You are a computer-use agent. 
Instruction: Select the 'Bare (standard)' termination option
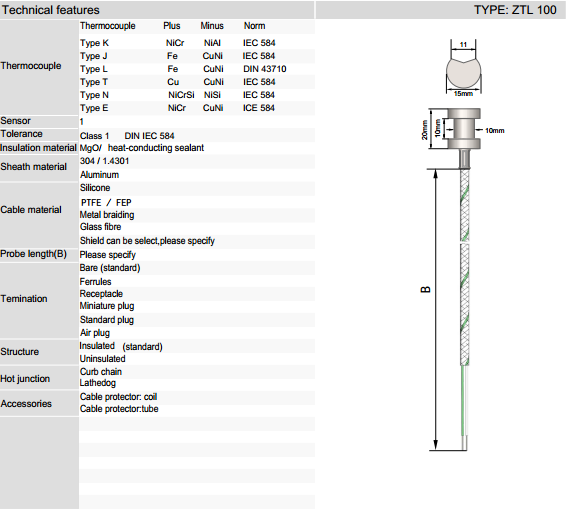(x=110, y=268)
